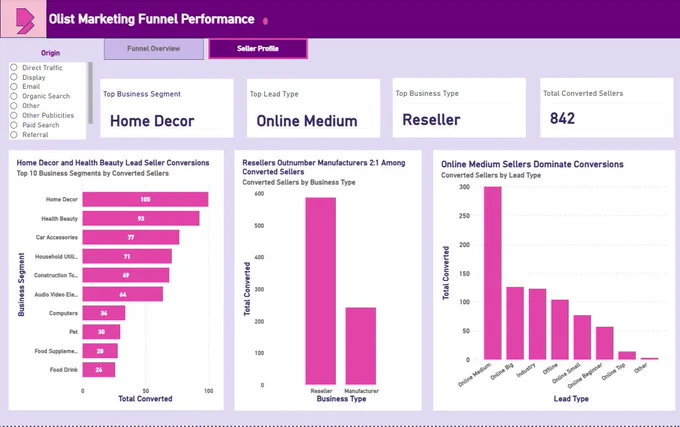Click the pink dot next to the title
680x427 pixels.
[x=265, y=20]
